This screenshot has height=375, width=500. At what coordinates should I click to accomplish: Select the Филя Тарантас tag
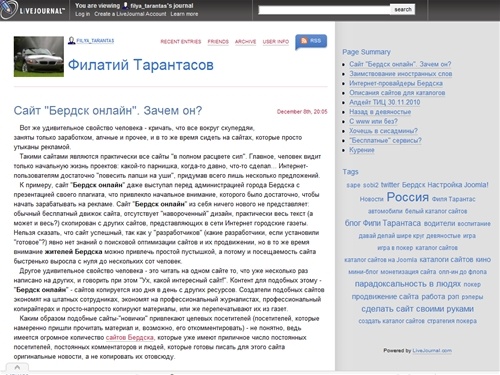[x=454, y=199]
